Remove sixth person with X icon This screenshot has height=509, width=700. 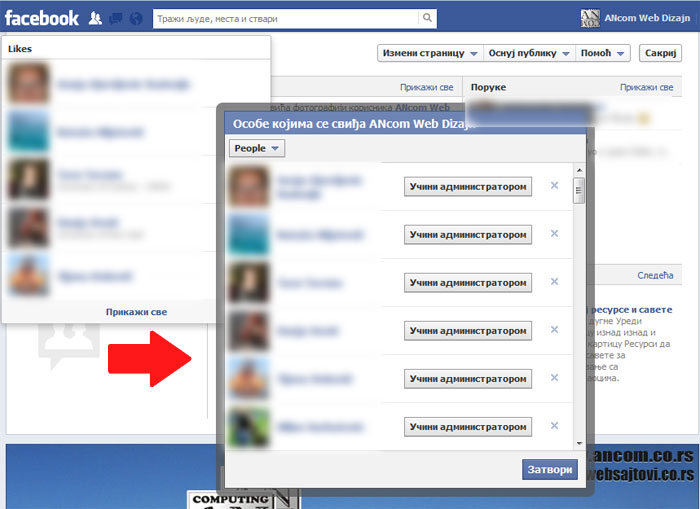pos(554,426)
